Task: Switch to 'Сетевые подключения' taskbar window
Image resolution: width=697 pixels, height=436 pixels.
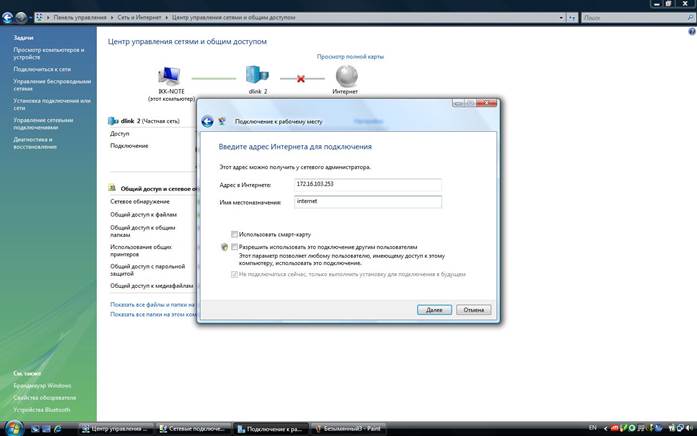Action: (193, 428)
